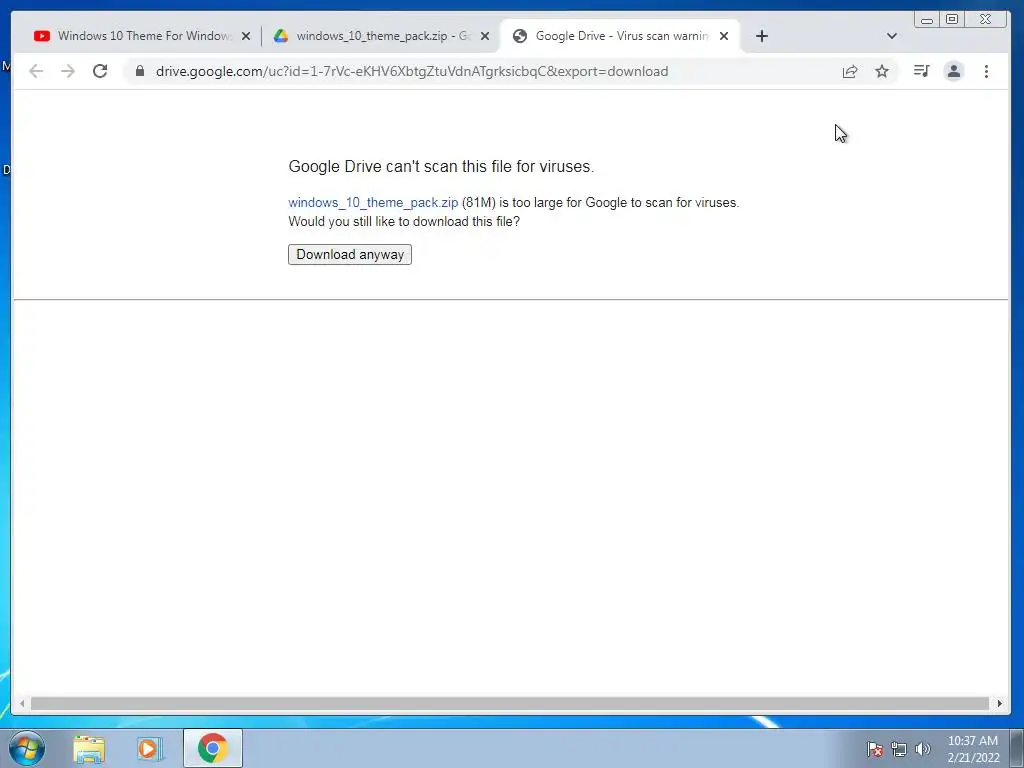Click the "Would you still like to download" text
This screenshot has width=1024, height=768.
coord(404,221)
